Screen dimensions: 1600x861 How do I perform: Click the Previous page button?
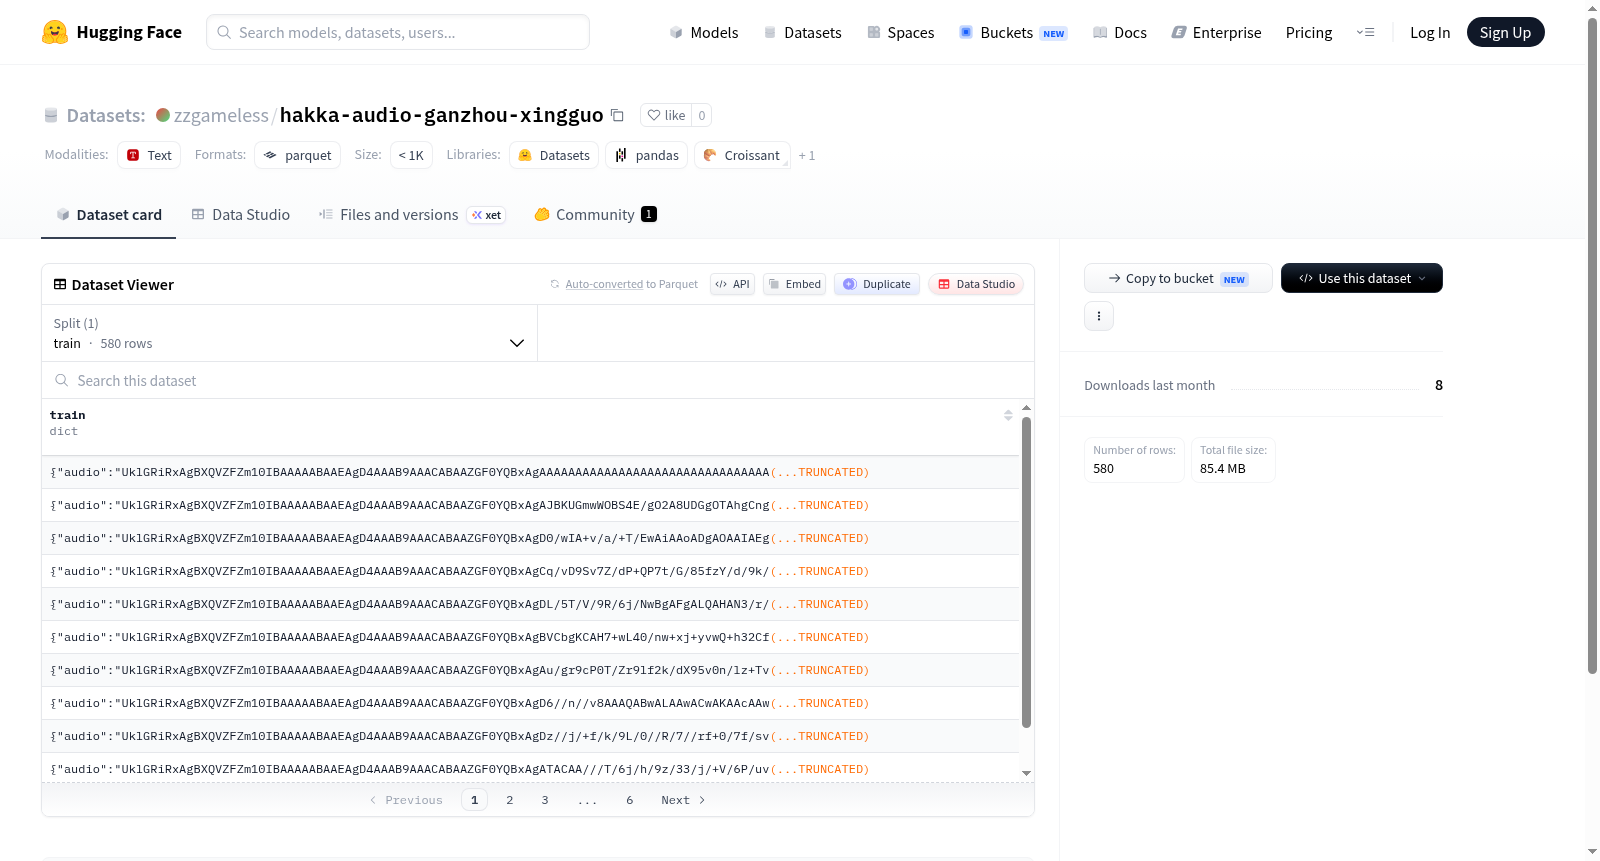point(406,800)
